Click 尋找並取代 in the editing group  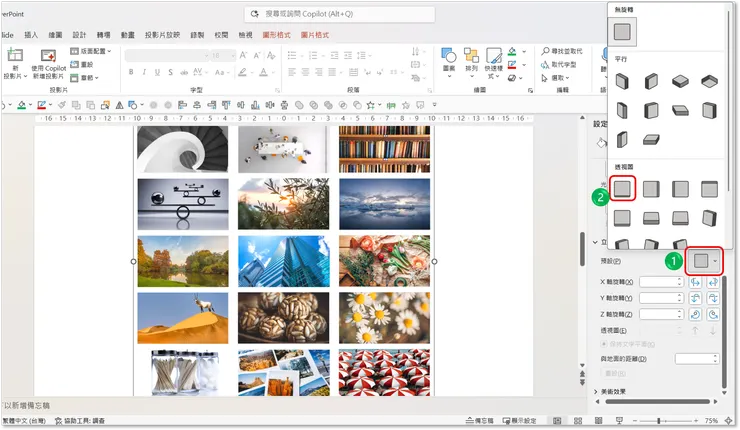562,51
